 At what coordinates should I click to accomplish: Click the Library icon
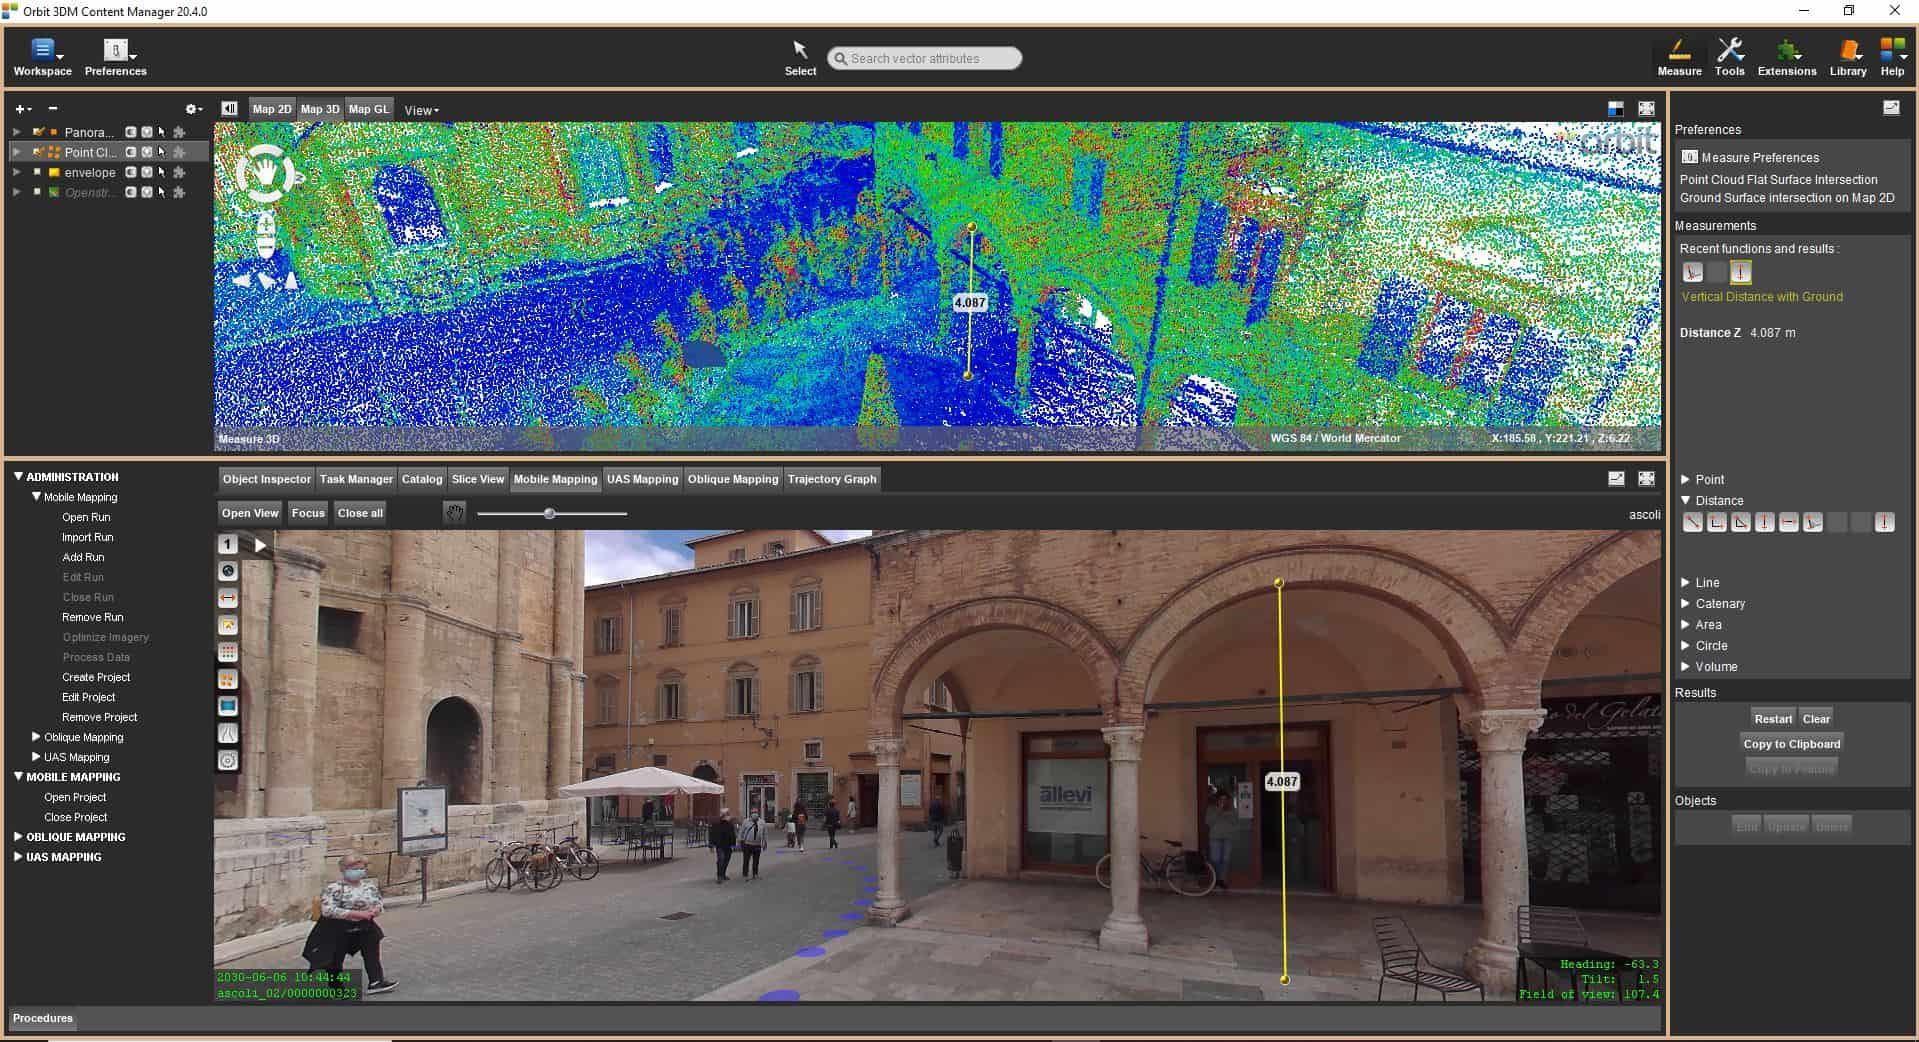pos(1847,57)
